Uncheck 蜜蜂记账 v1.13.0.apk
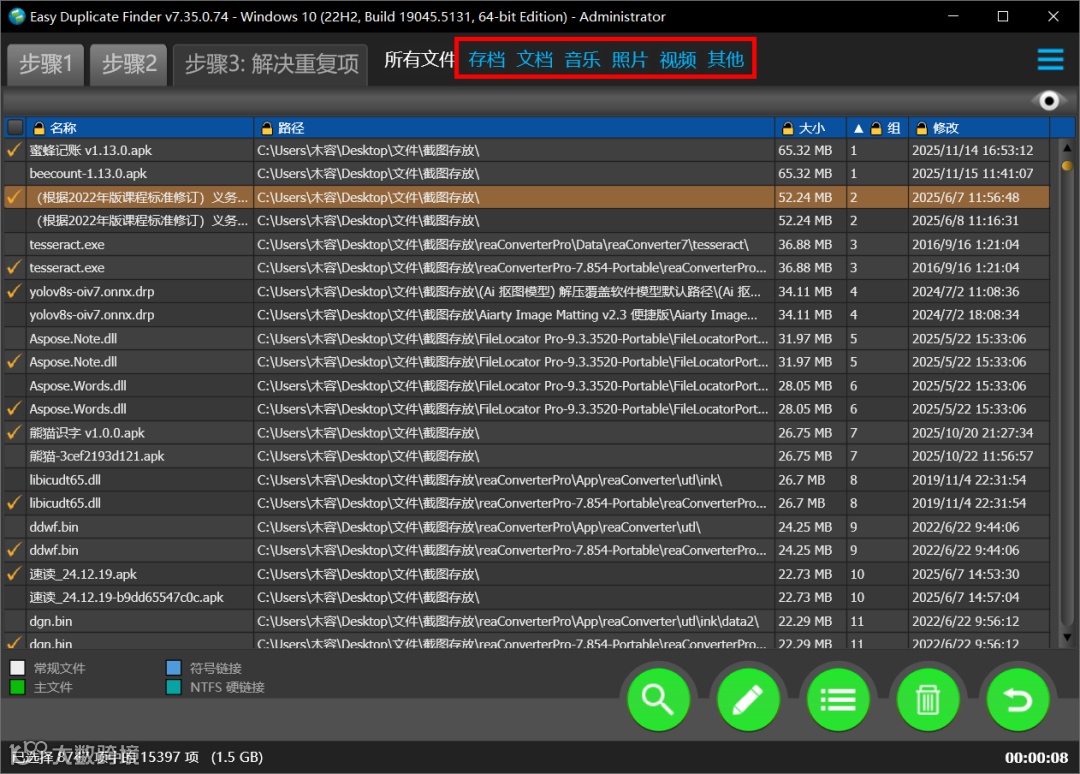This screenshot has height=774, width=1080. pyautogui.click(x=14, y=150)
